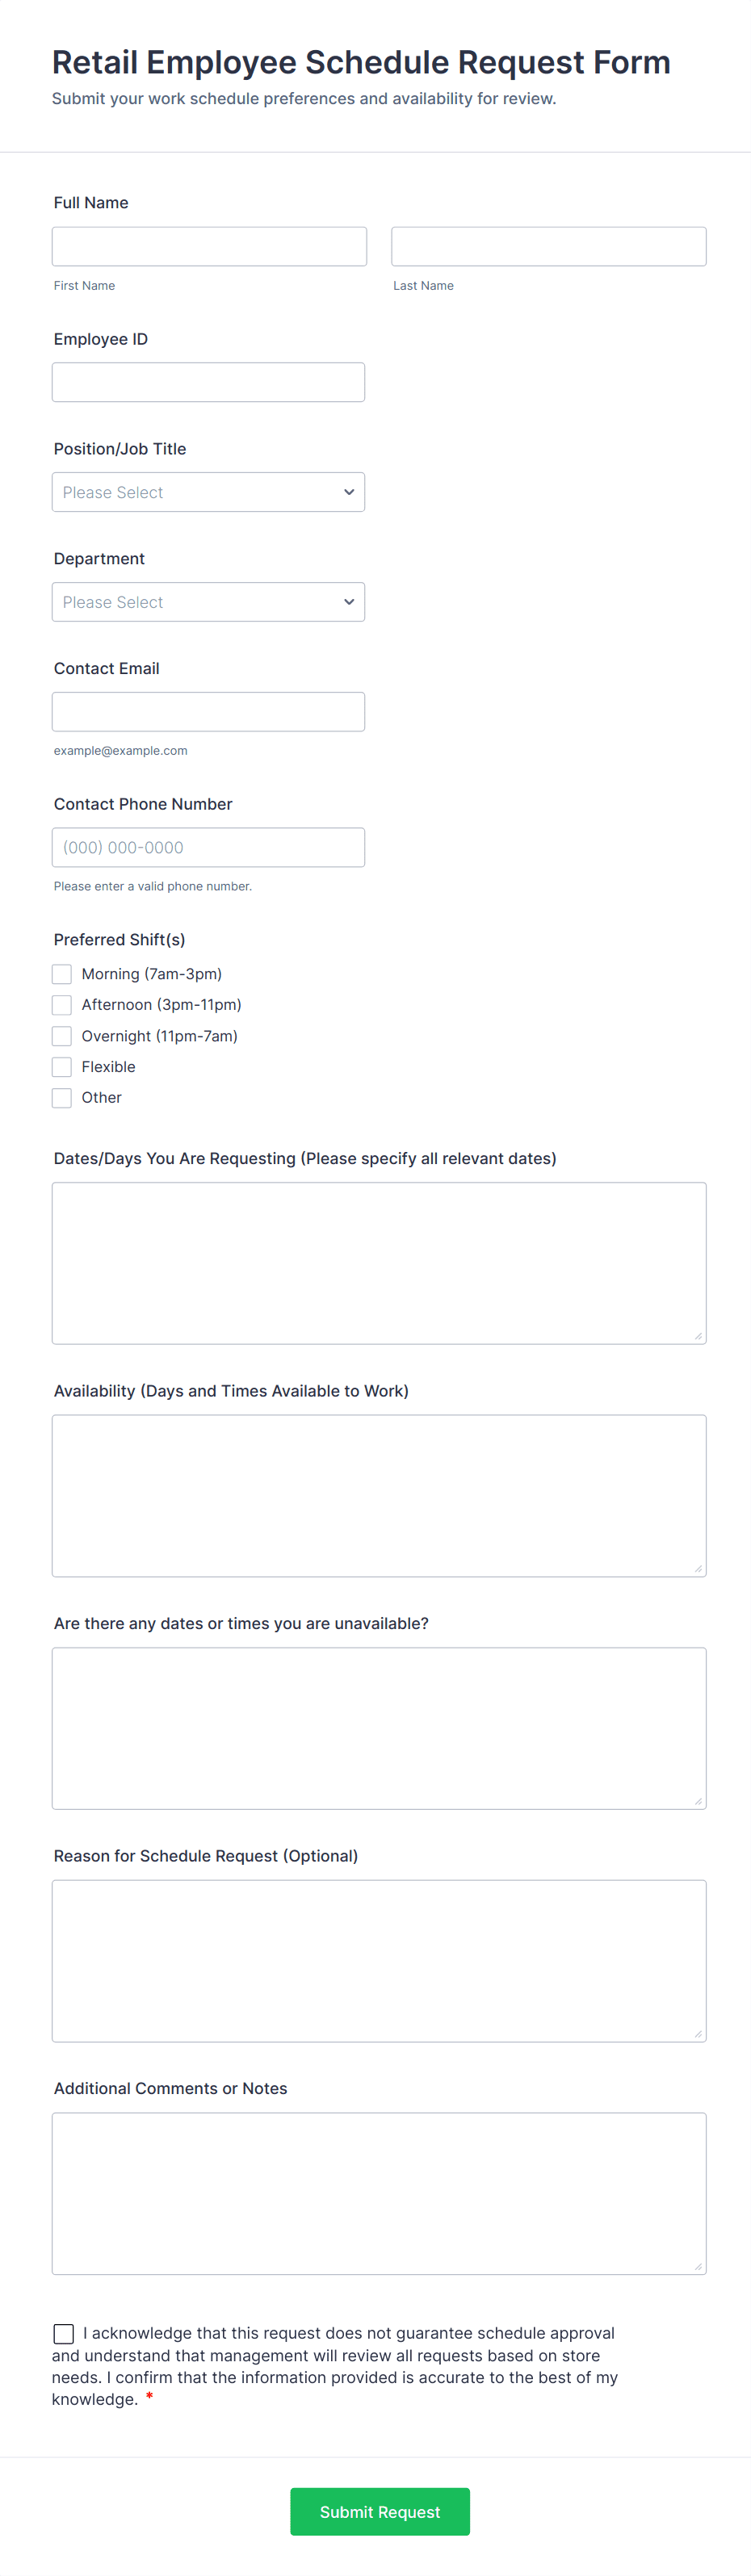Tick the acknowledgment agreement checkbox
The width and height of the screenshot is (751, 2576).
coord(64,2333)
